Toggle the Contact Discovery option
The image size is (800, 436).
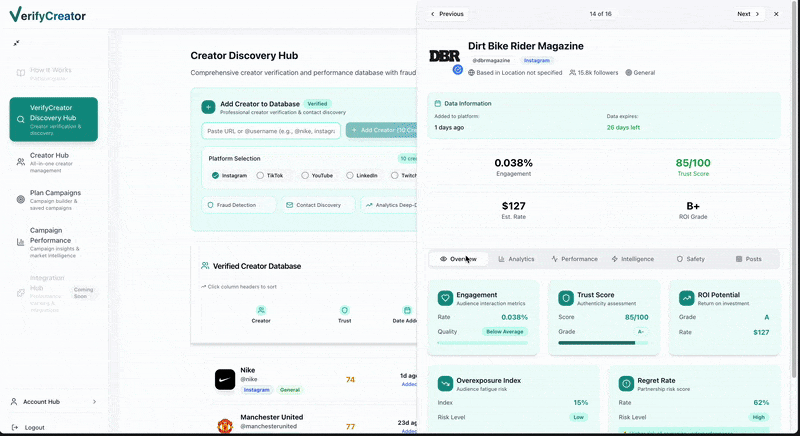coord(318,205)
